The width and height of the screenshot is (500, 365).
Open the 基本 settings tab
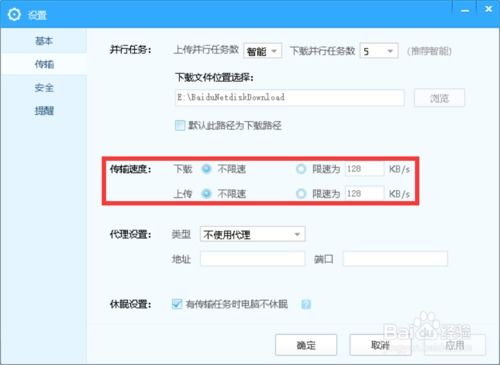[x=44, y=41]
